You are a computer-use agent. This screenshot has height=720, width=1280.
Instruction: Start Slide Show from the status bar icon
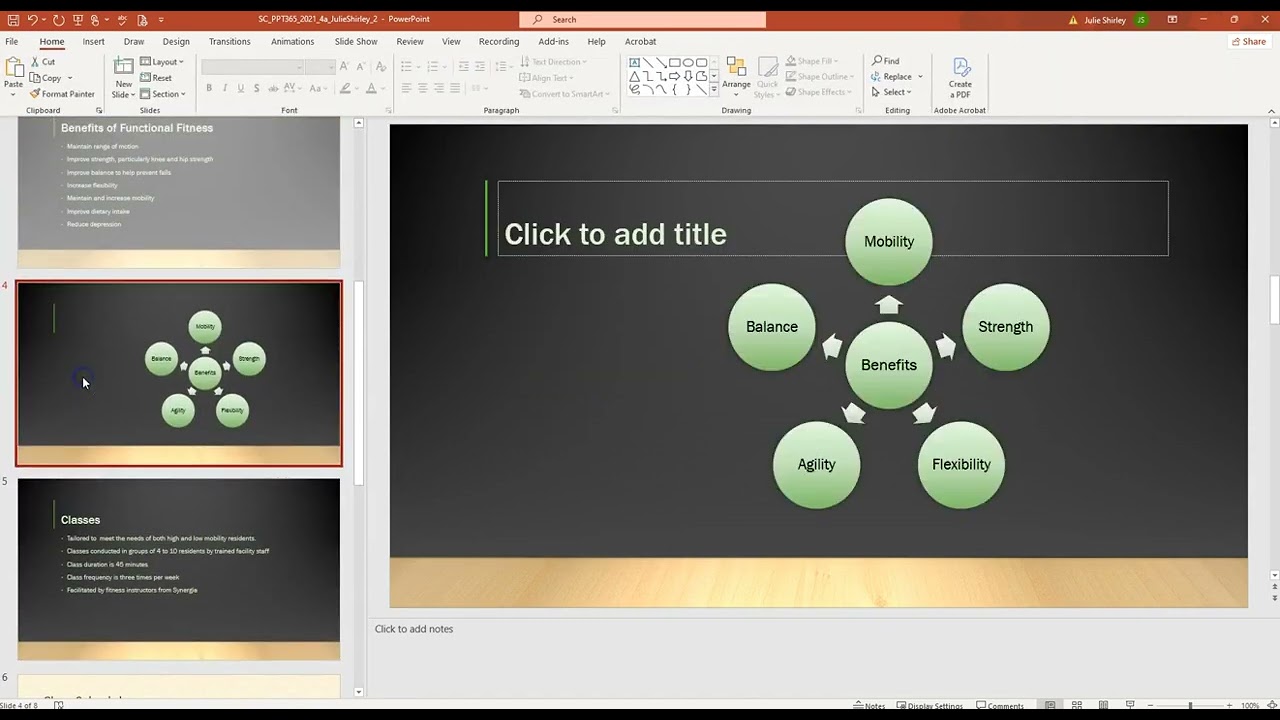click(x=1130, y=706)
